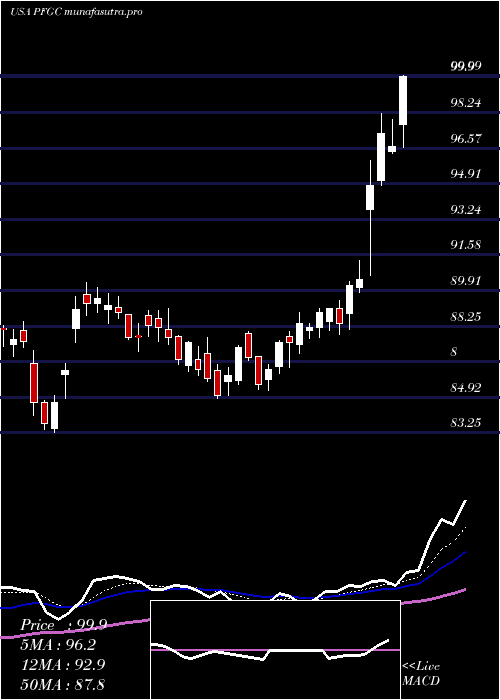Click the 'Price : 99.9' readout
Image resolution: width=500 pixels, height=700 pixels.
coord(63,625)
